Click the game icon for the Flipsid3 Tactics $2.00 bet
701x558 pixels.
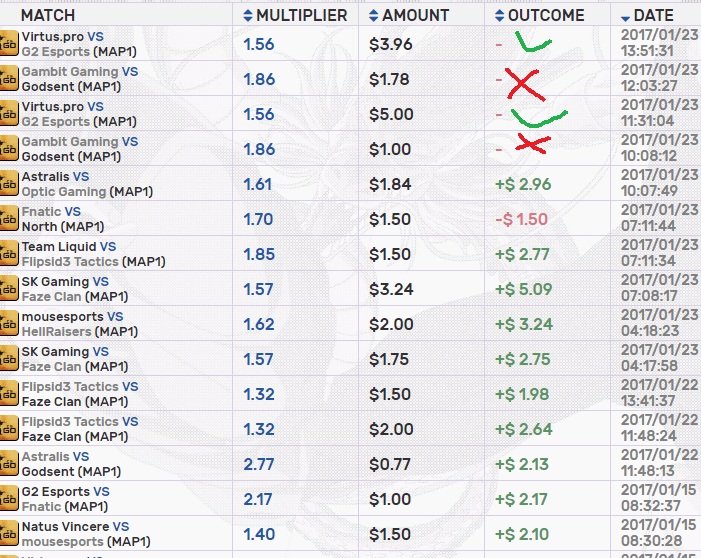(8, 428)
